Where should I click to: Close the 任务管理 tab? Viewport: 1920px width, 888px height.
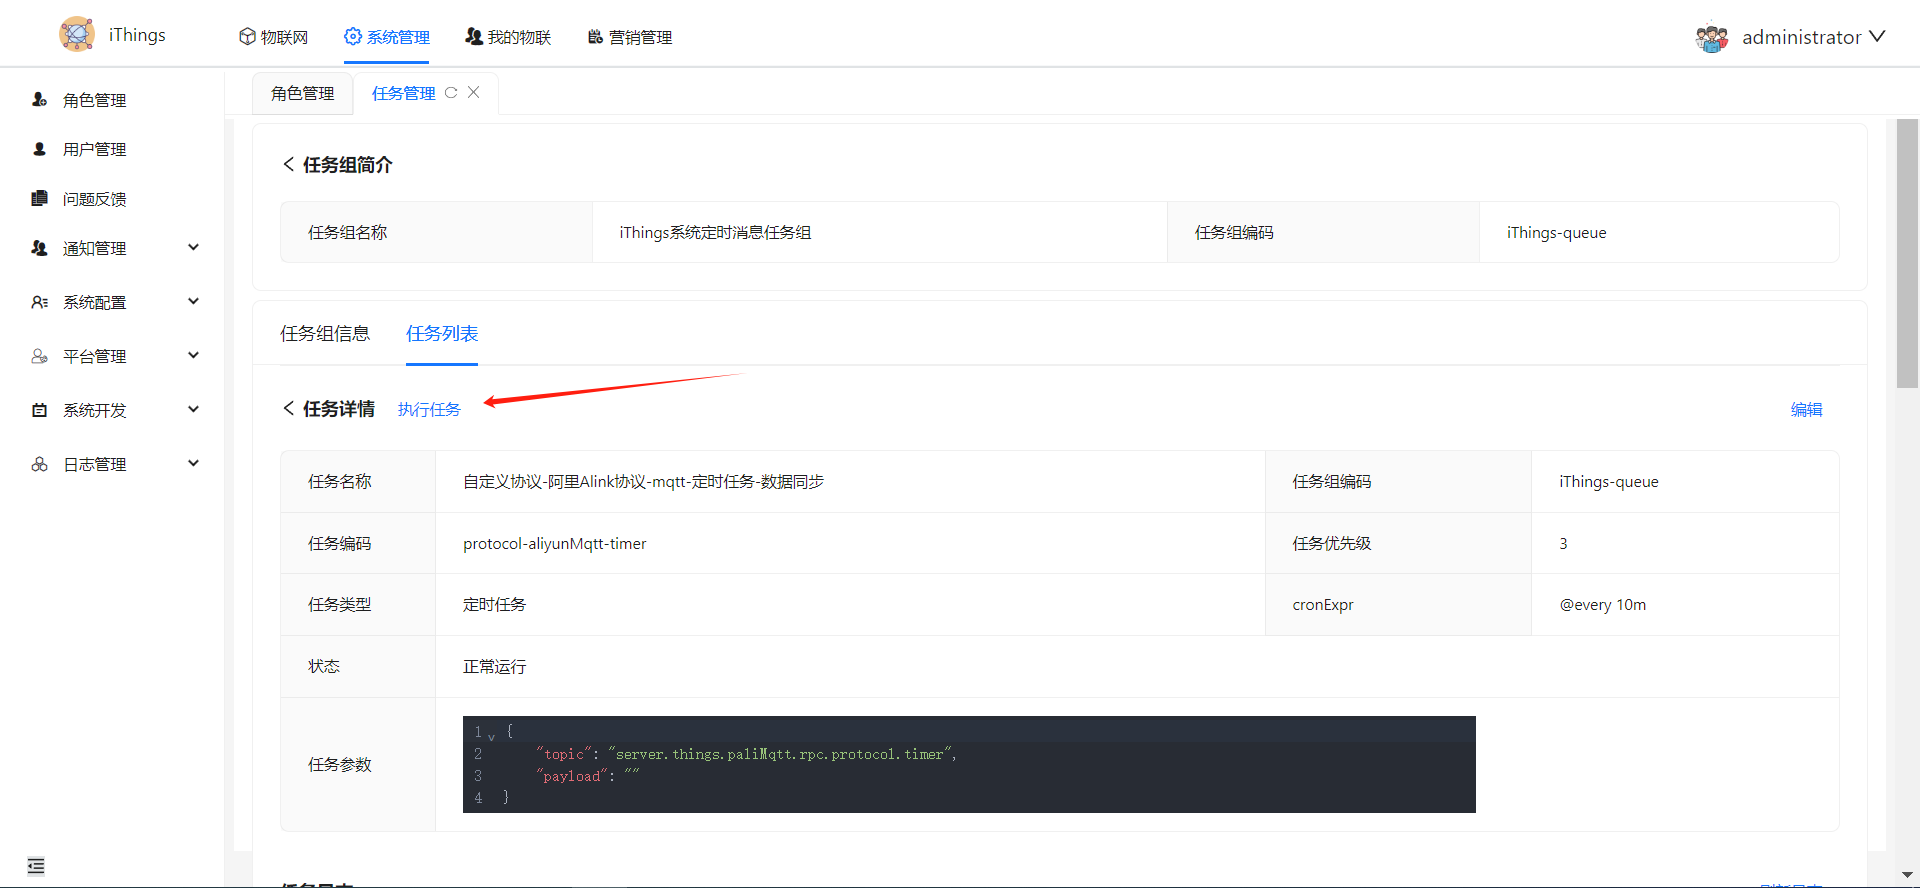[474, 92]
